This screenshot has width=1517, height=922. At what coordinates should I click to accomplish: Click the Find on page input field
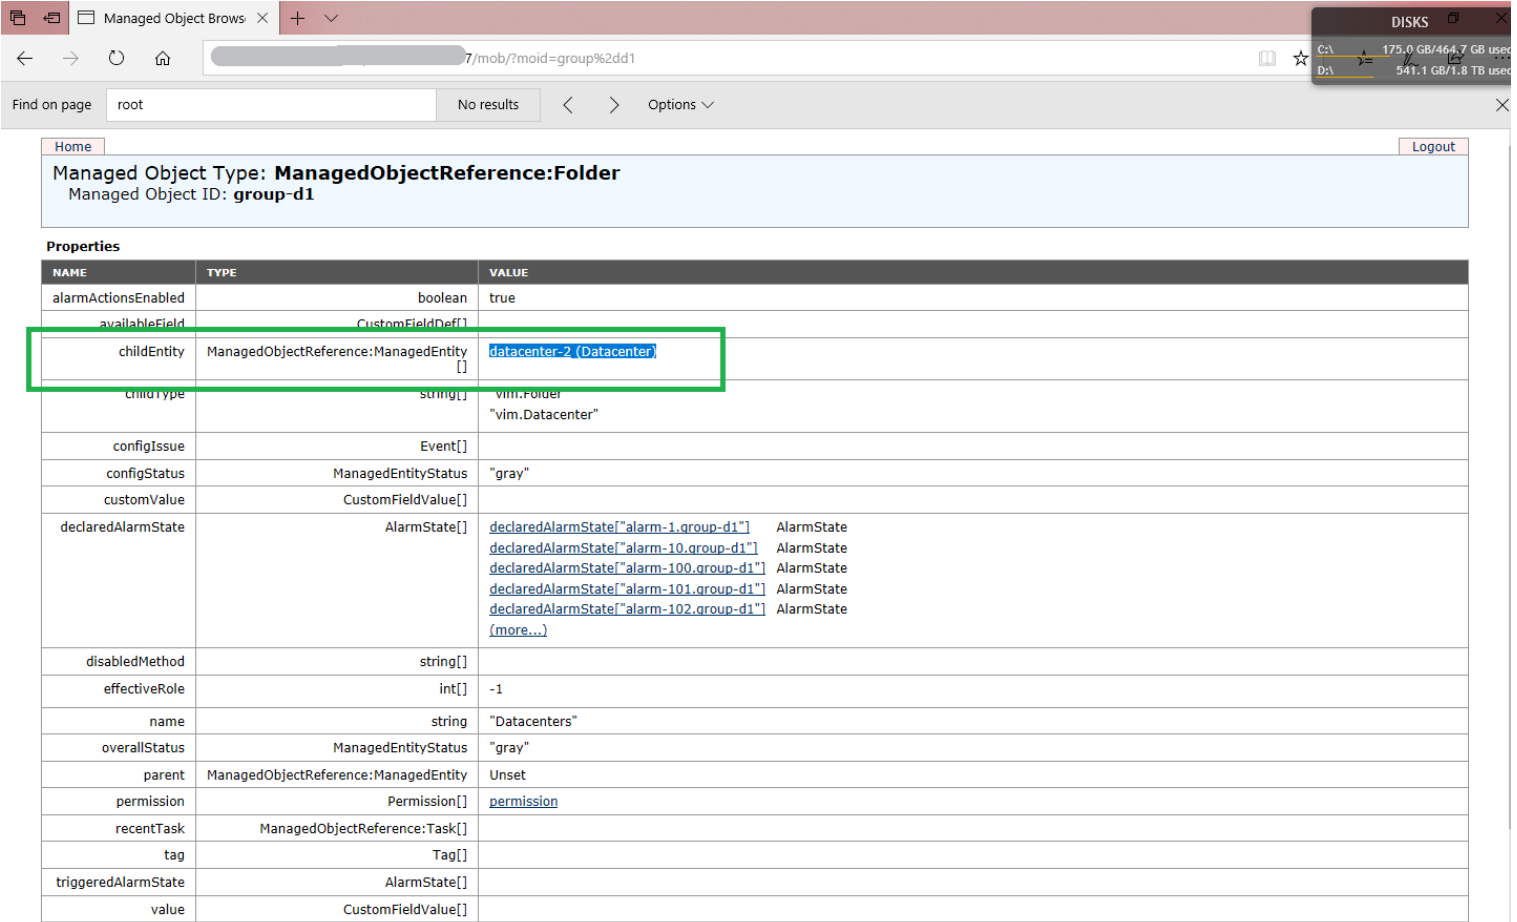coord(270,105)
